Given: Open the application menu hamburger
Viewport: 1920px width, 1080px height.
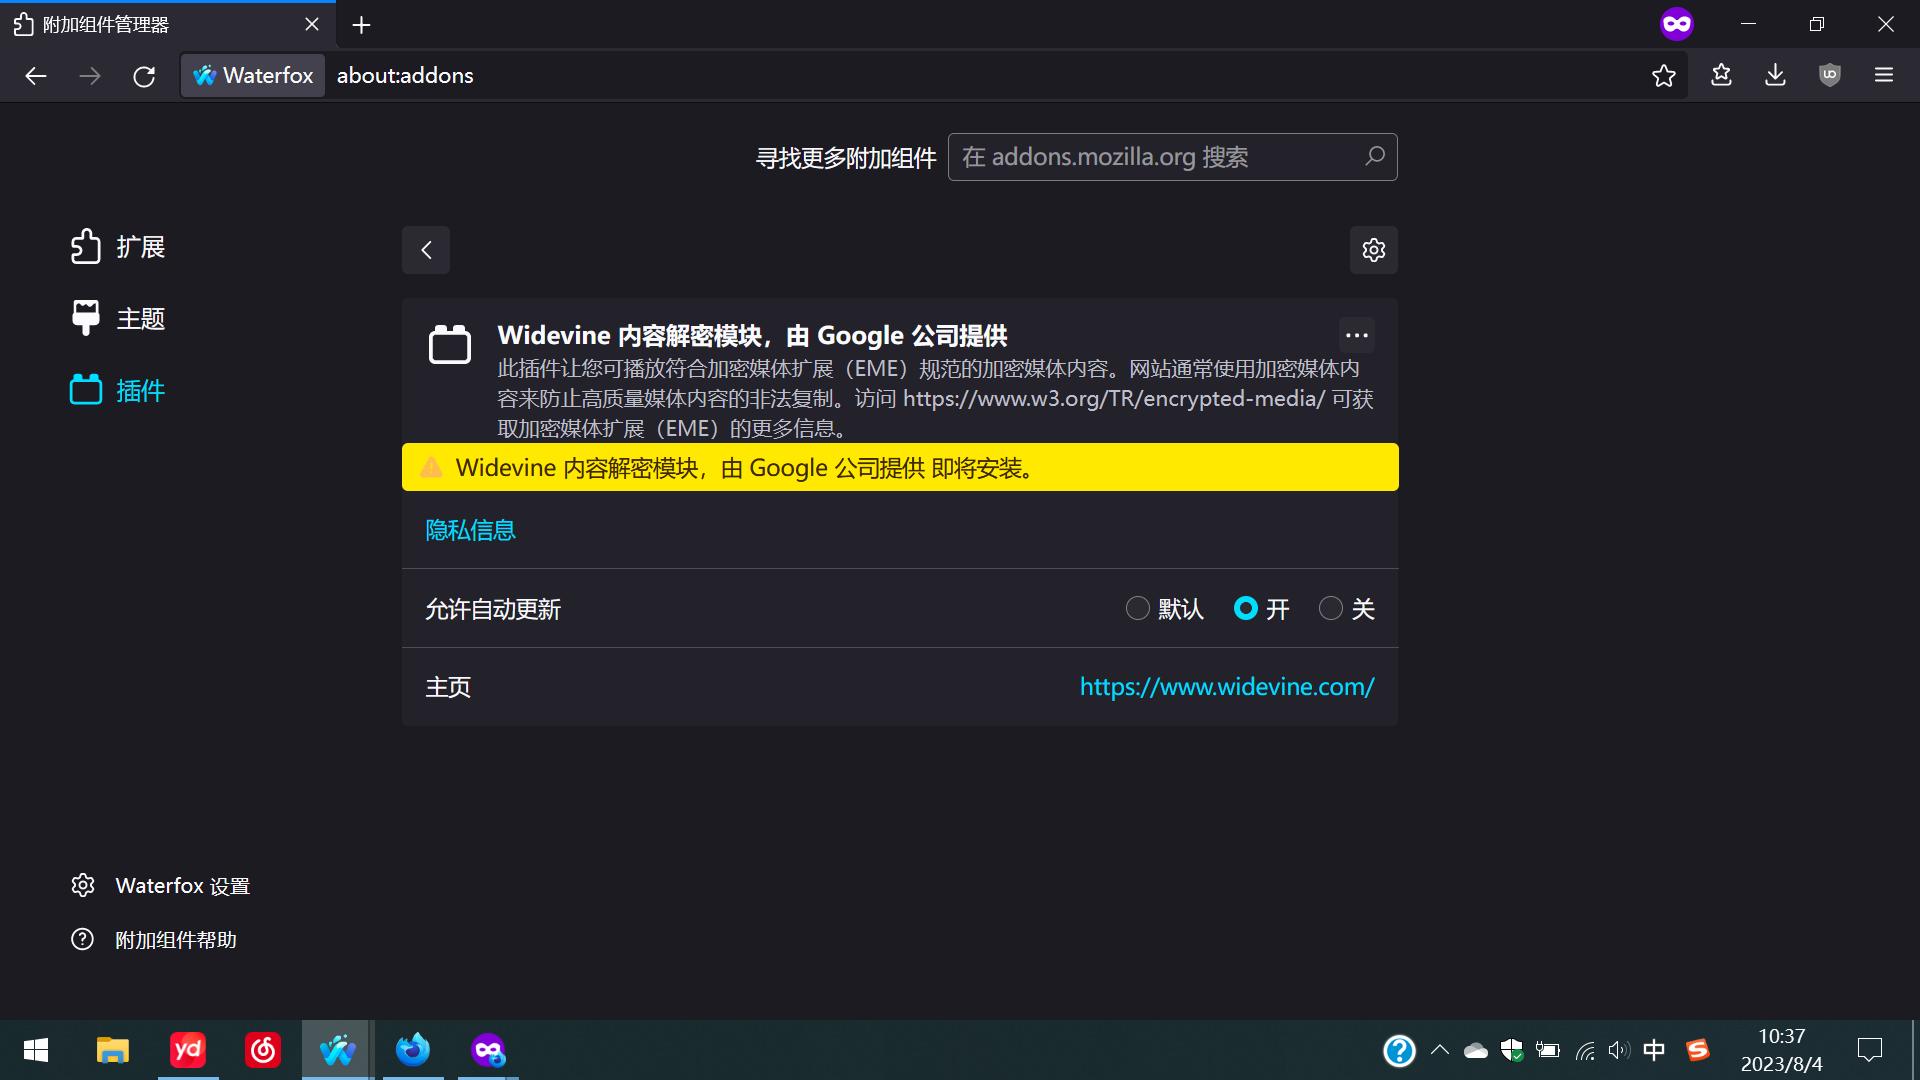Looking at the screenshot, I should click(x=1884, y=75).
